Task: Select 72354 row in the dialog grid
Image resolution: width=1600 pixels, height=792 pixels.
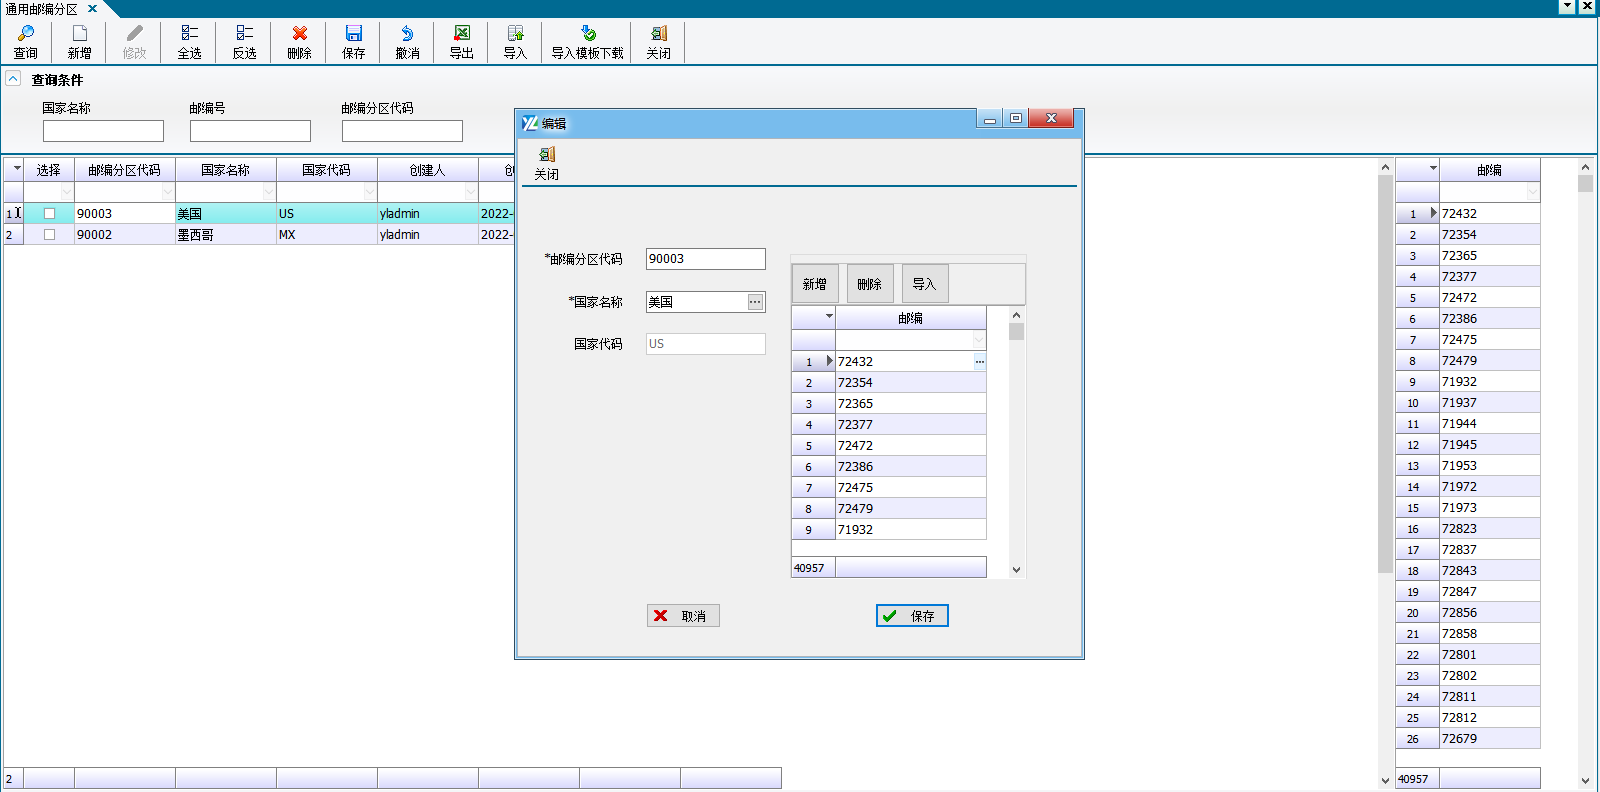Action: (x=911, y=383)
